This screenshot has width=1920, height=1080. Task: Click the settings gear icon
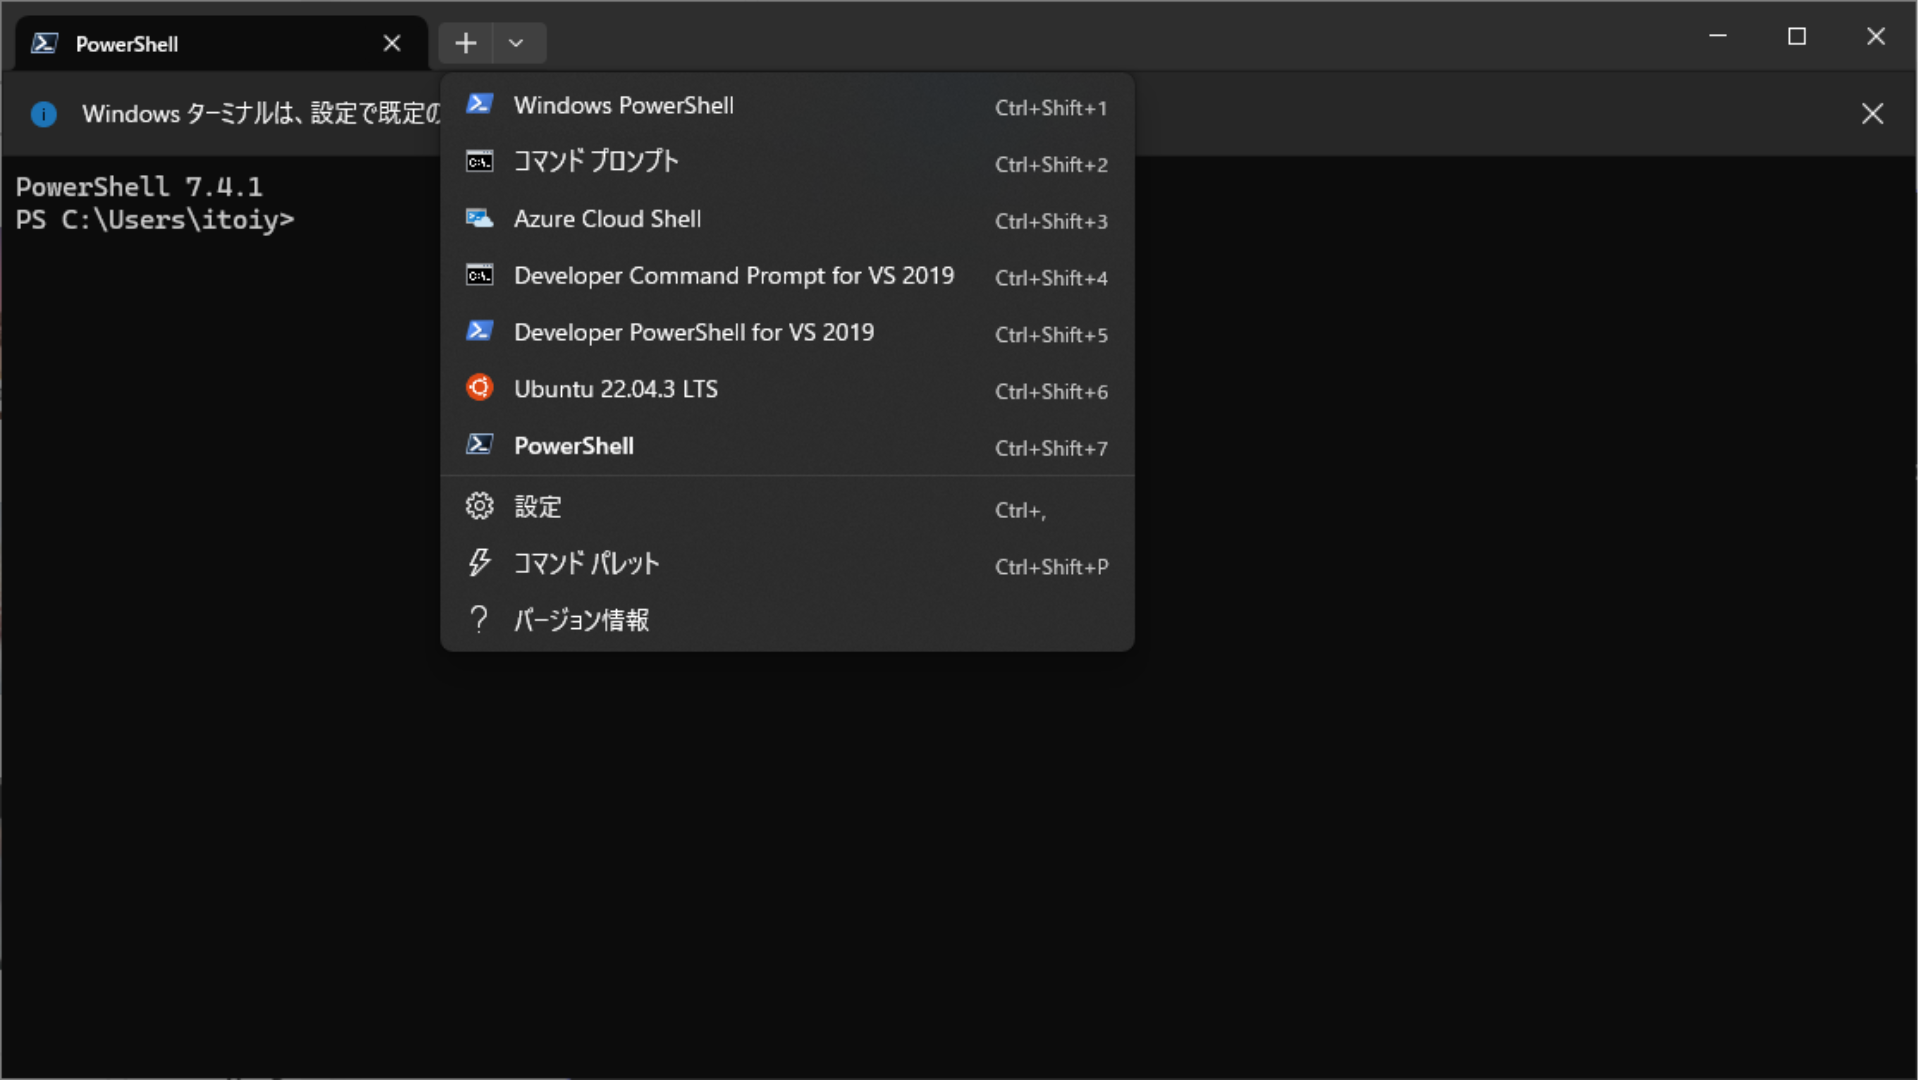pyautogui.click(x=480, y=506)
